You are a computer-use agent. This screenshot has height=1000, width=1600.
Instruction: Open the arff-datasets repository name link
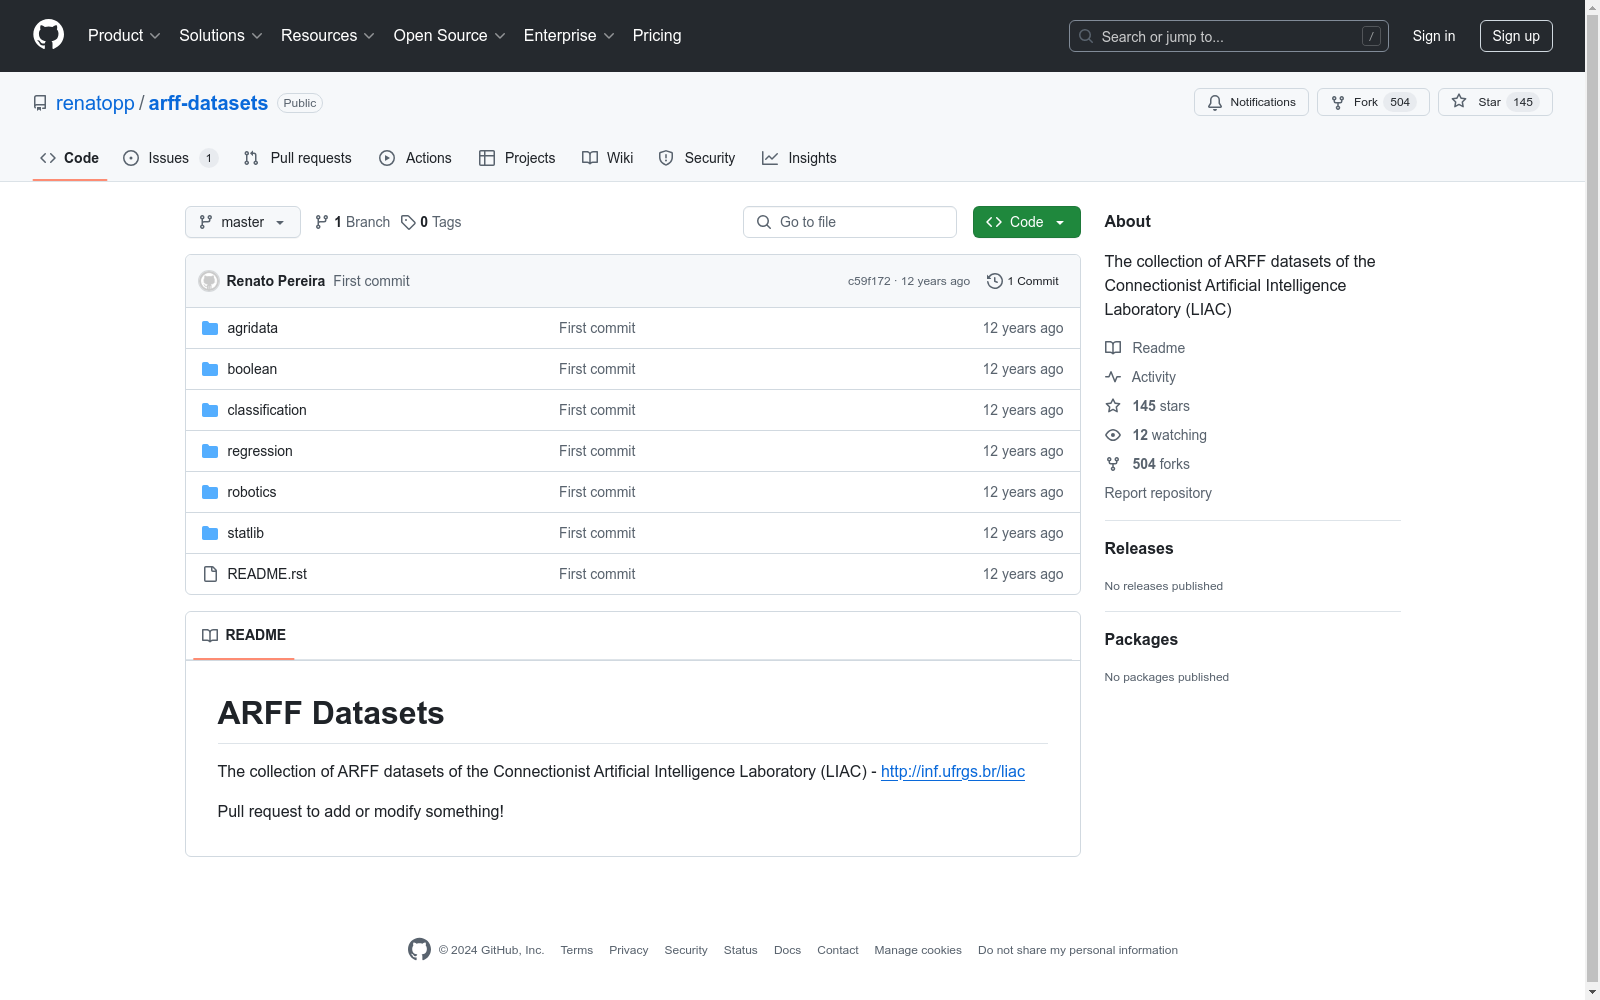[x=208, y=103]
